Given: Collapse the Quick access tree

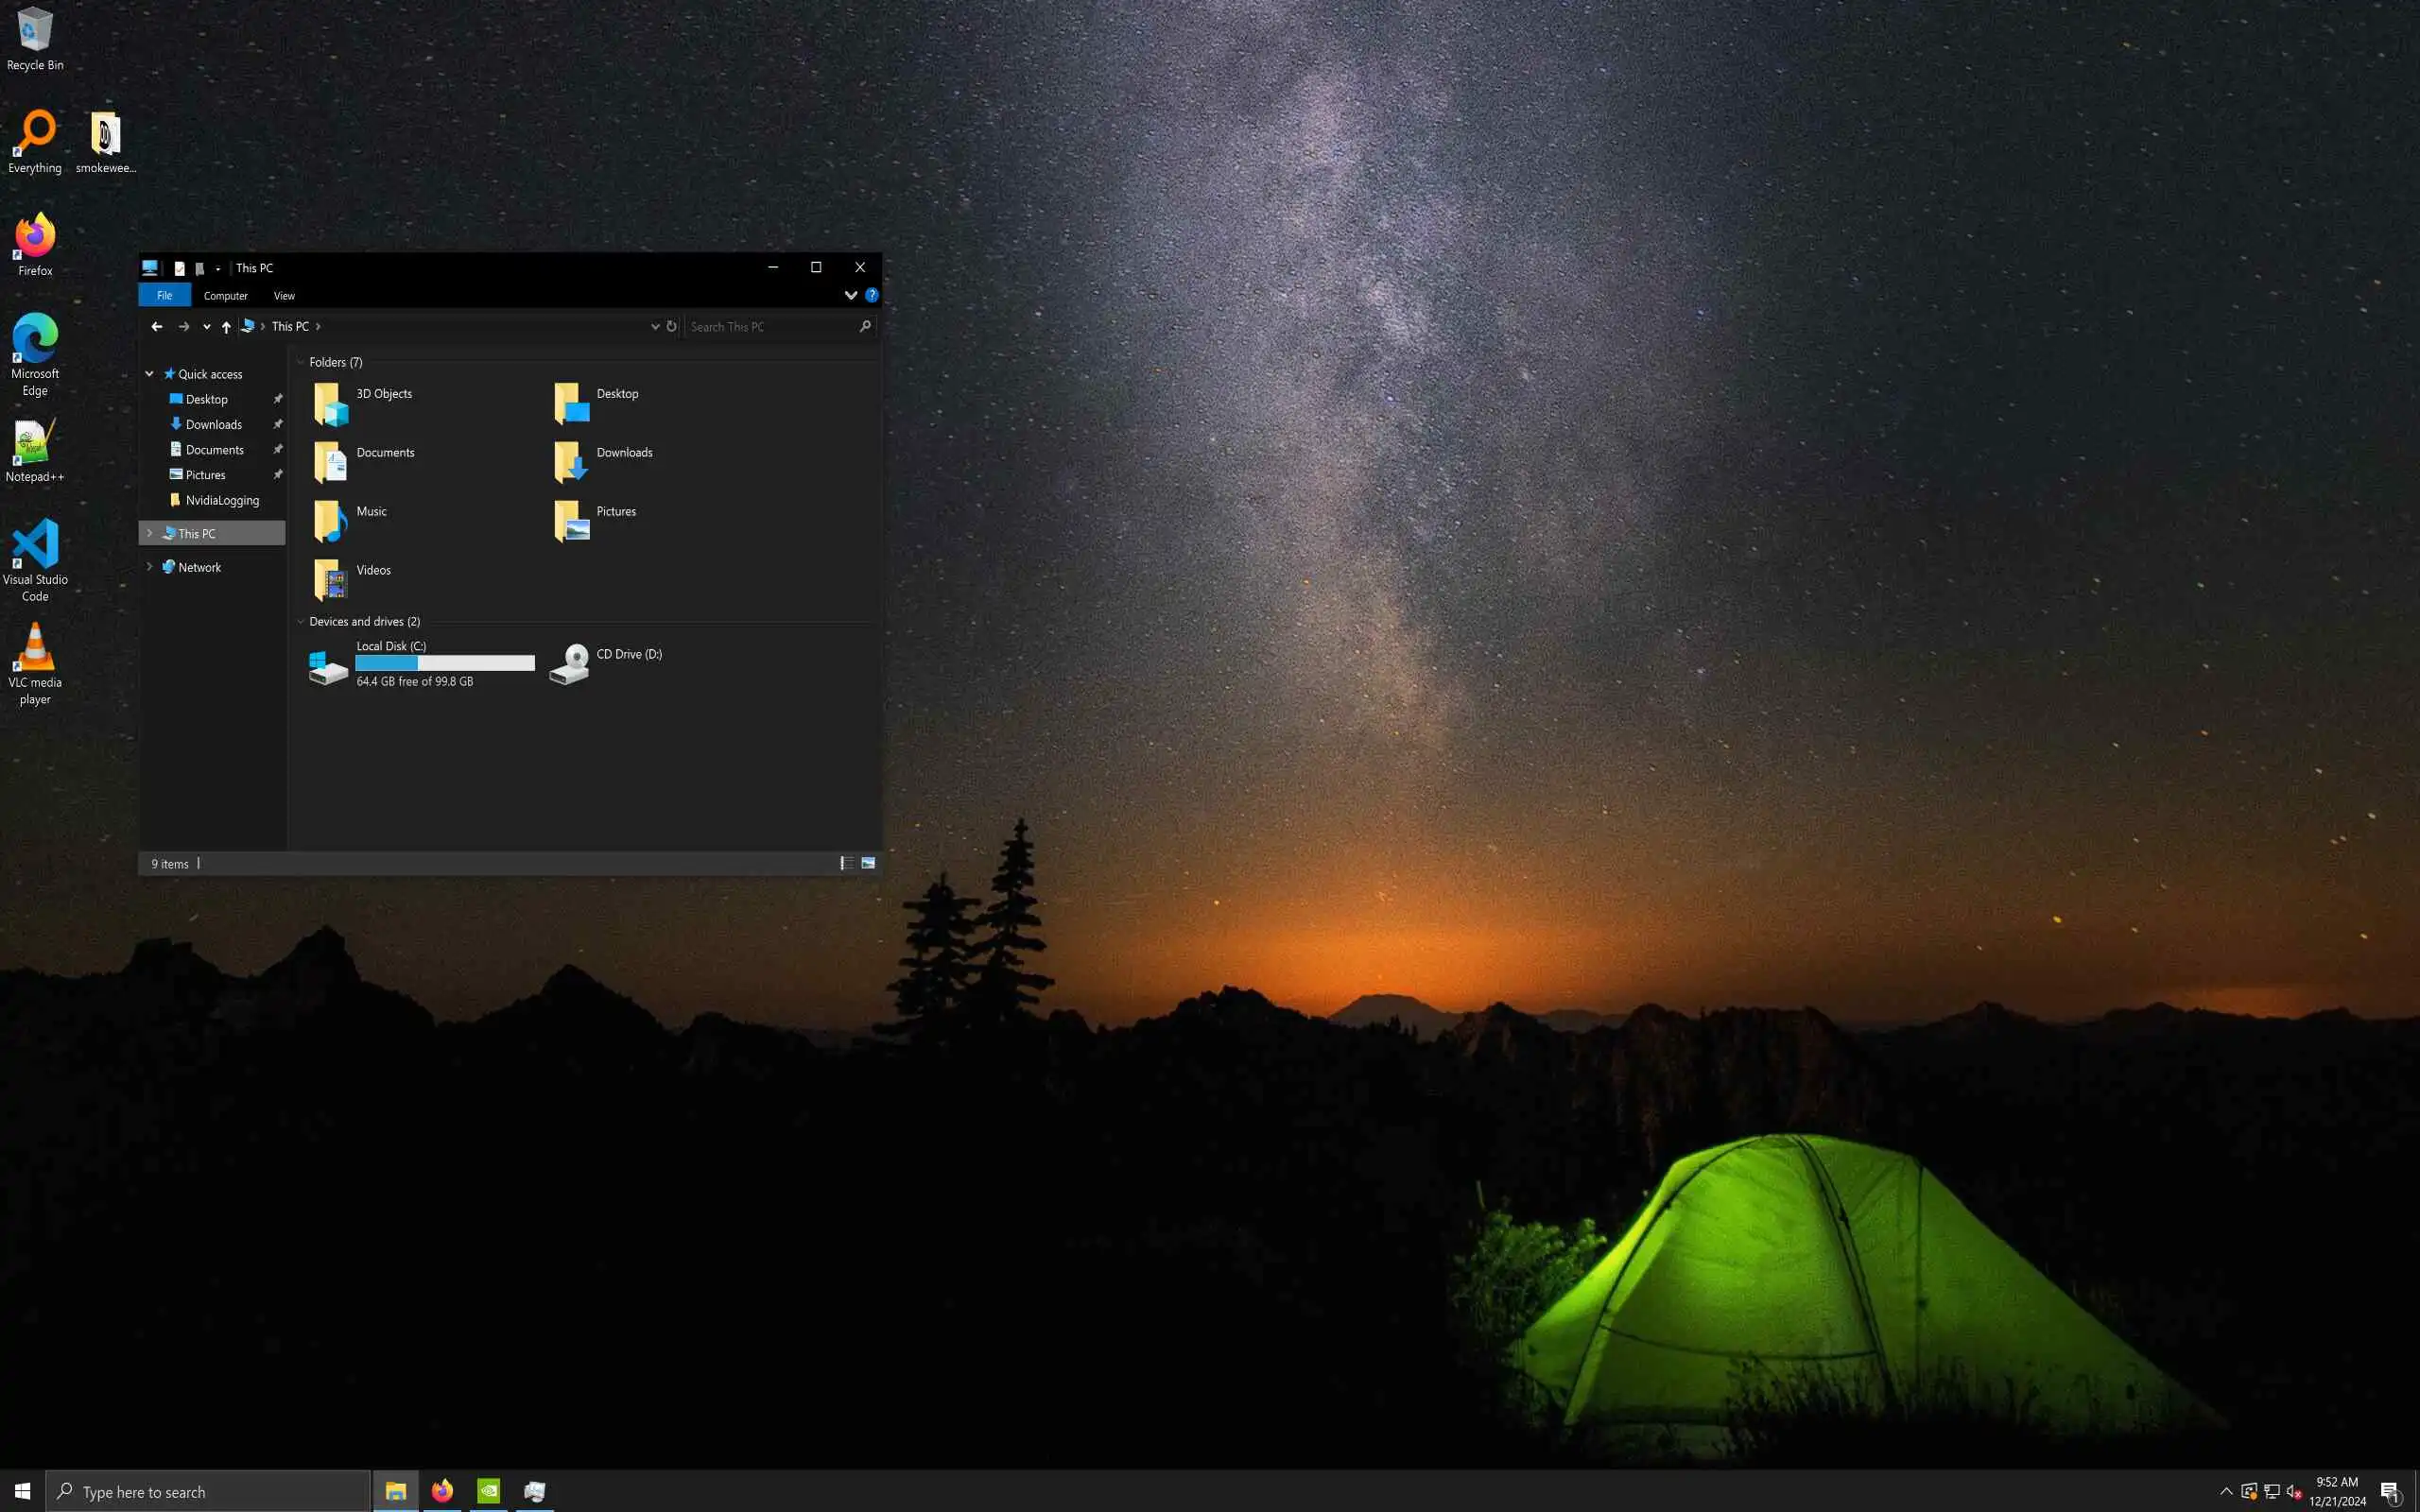Looking at the screenshot, I should (150, 374).
